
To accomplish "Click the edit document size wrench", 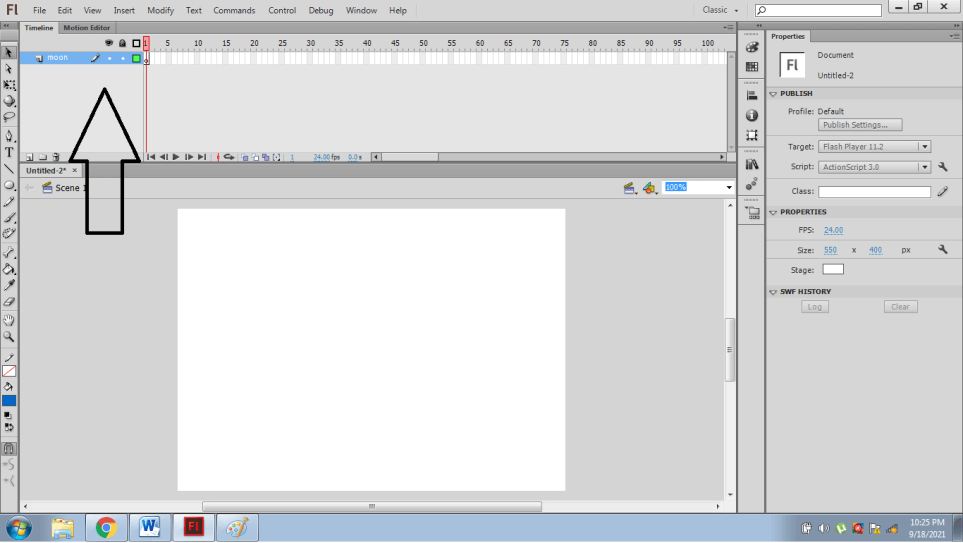I will point(943,249).
